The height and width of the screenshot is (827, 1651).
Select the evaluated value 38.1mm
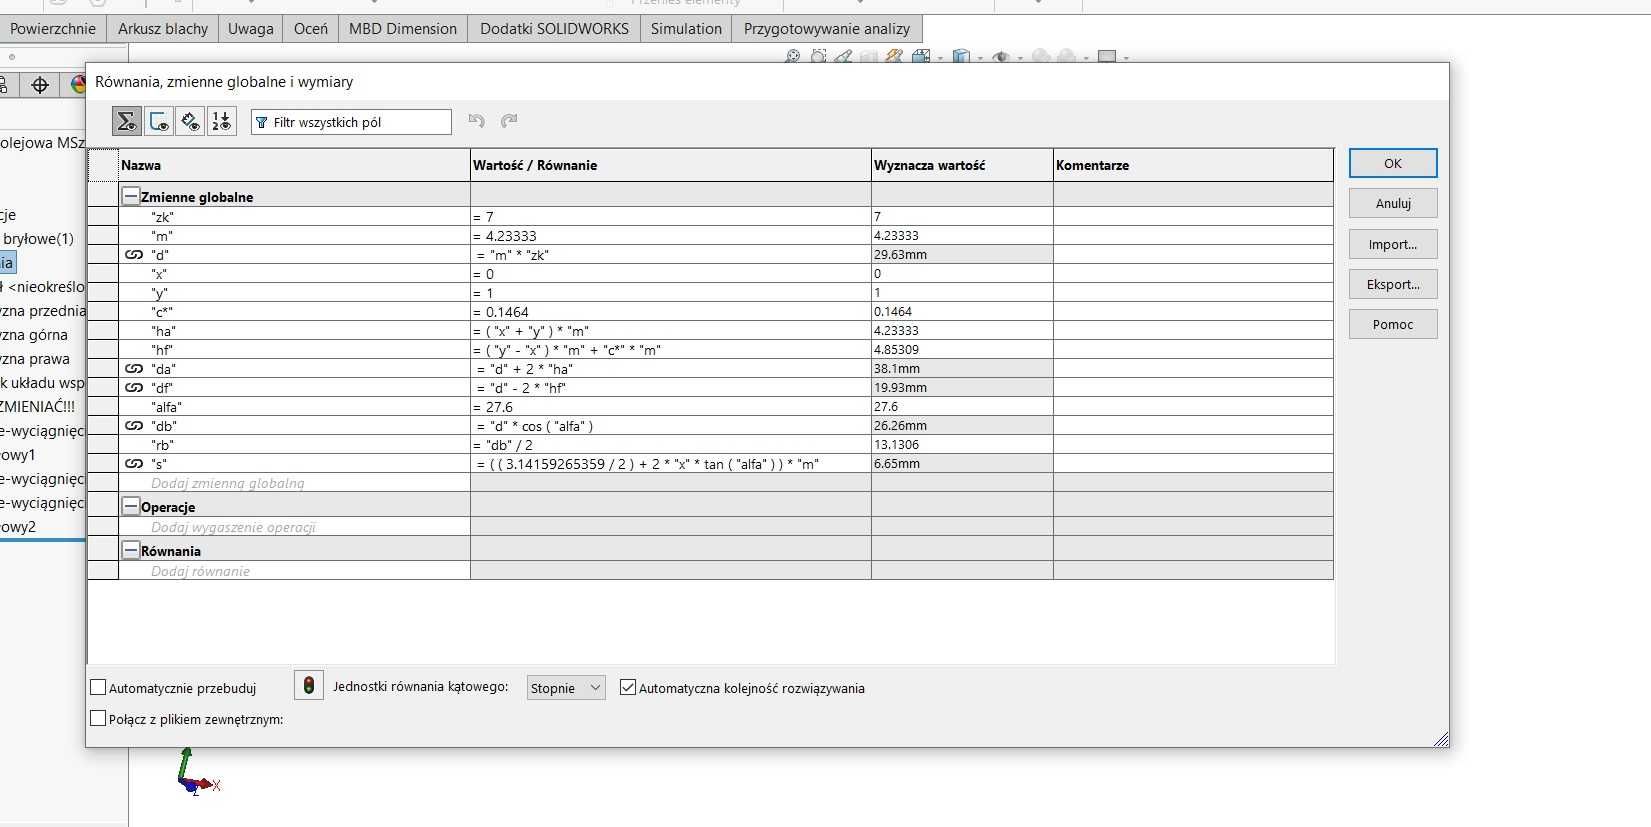point(962,369)
